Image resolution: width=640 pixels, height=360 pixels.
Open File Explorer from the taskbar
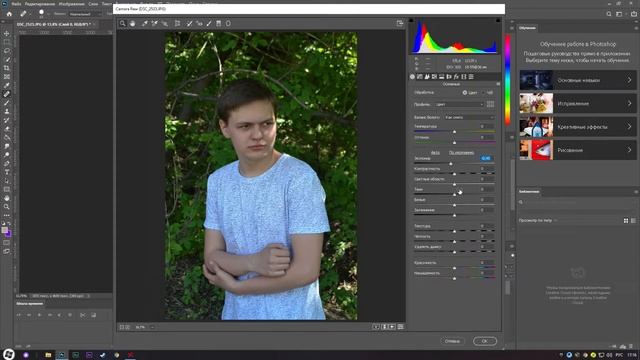(x=48, y=355)
